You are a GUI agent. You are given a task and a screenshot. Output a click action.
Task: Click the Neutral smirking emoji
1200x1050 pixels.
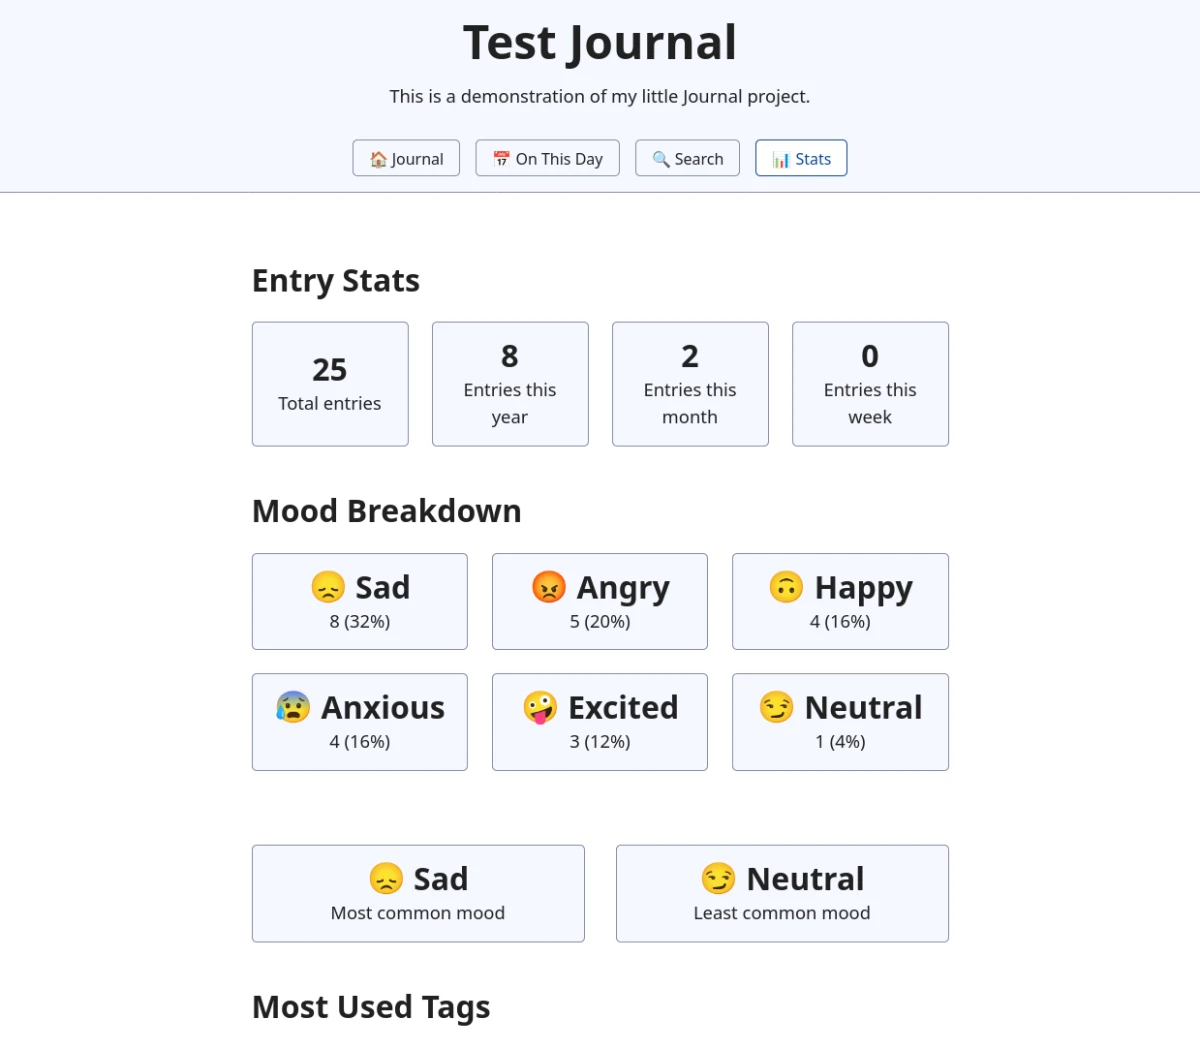pyautogui.click(x=776, y=709)
